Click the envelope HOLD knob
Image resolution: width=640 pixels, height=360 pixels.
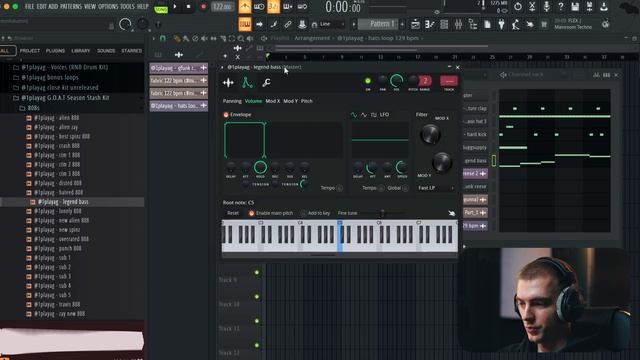260,167
